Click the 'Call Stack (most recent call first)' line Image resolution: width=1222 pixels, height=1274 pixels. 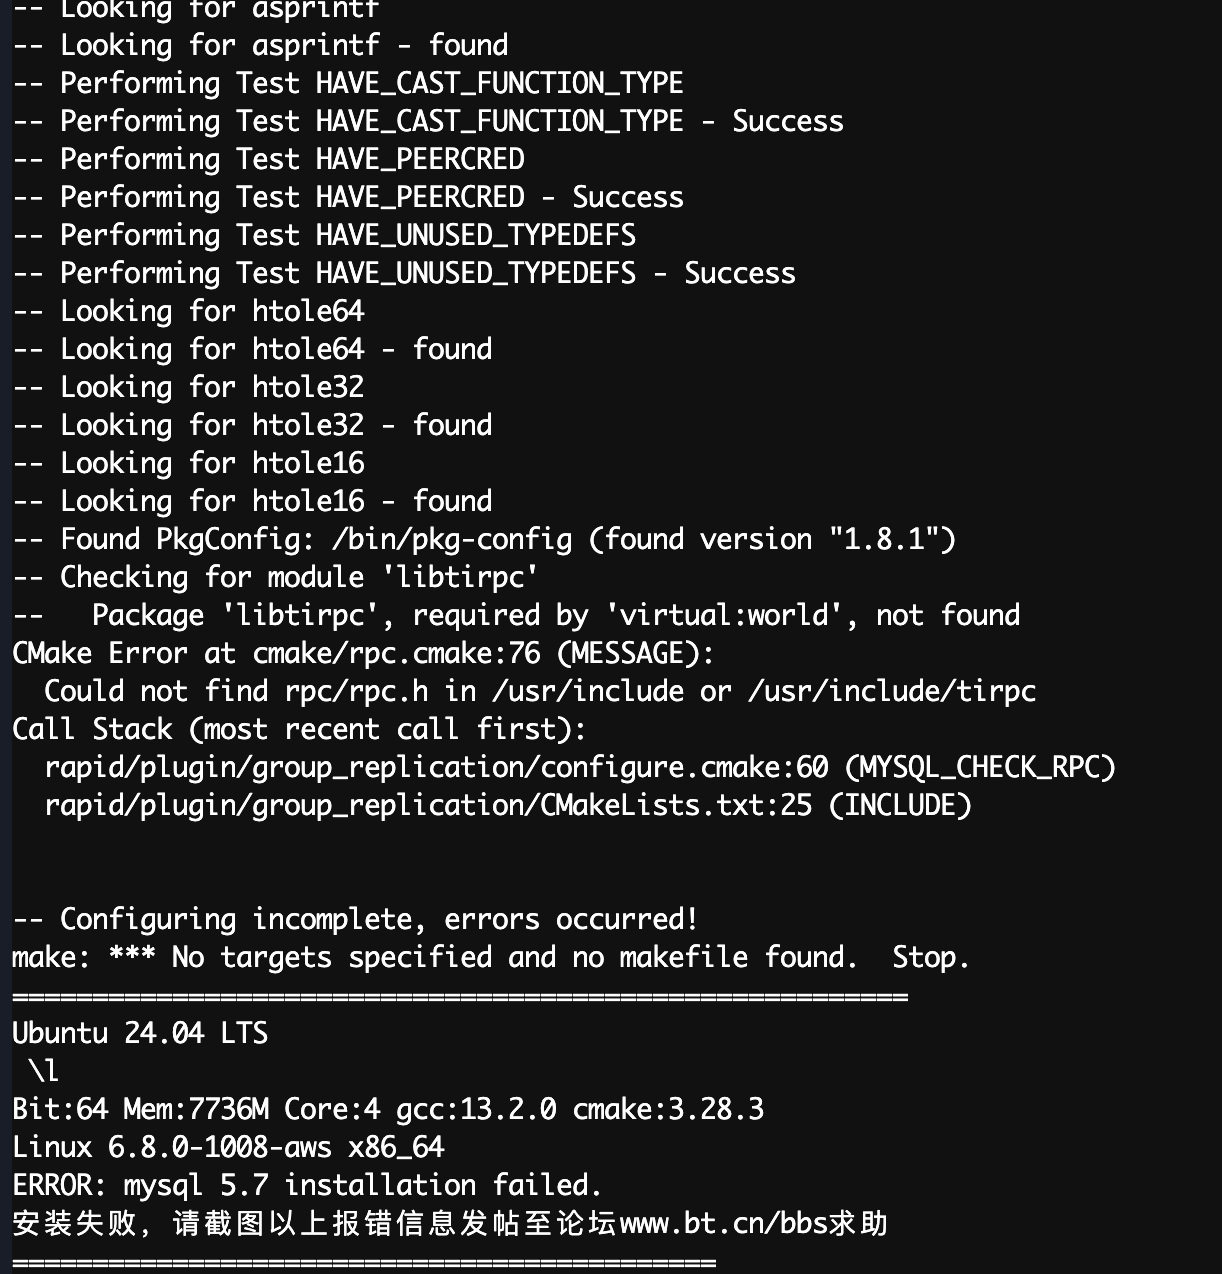(x=300, y=729)
